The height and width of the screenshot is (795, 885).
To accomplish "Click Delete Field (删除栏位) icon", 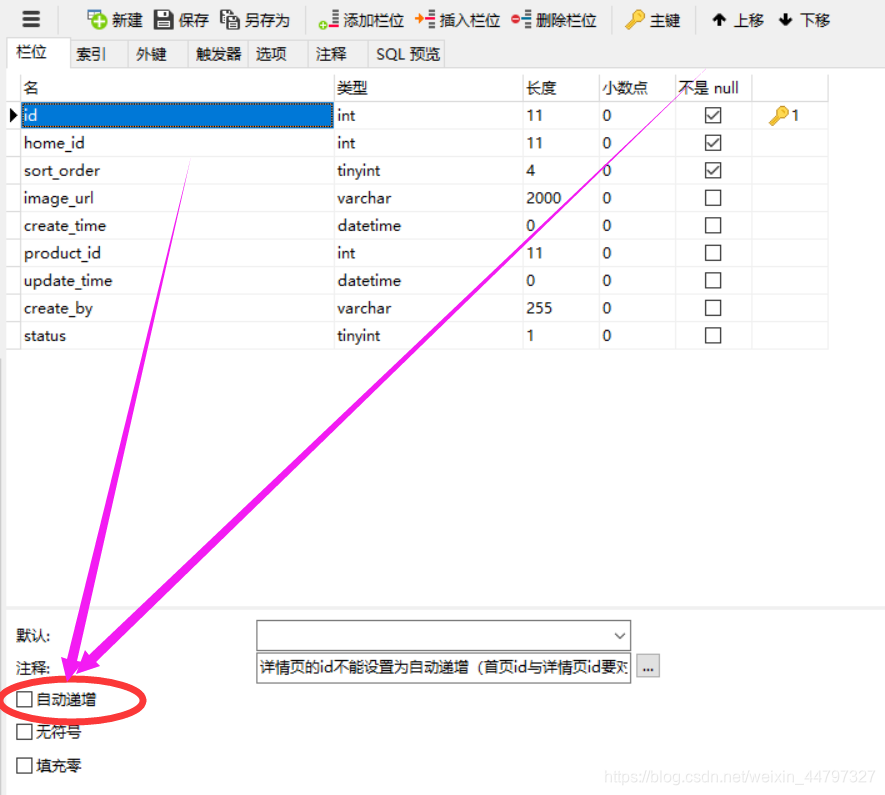I will point(521,20).
